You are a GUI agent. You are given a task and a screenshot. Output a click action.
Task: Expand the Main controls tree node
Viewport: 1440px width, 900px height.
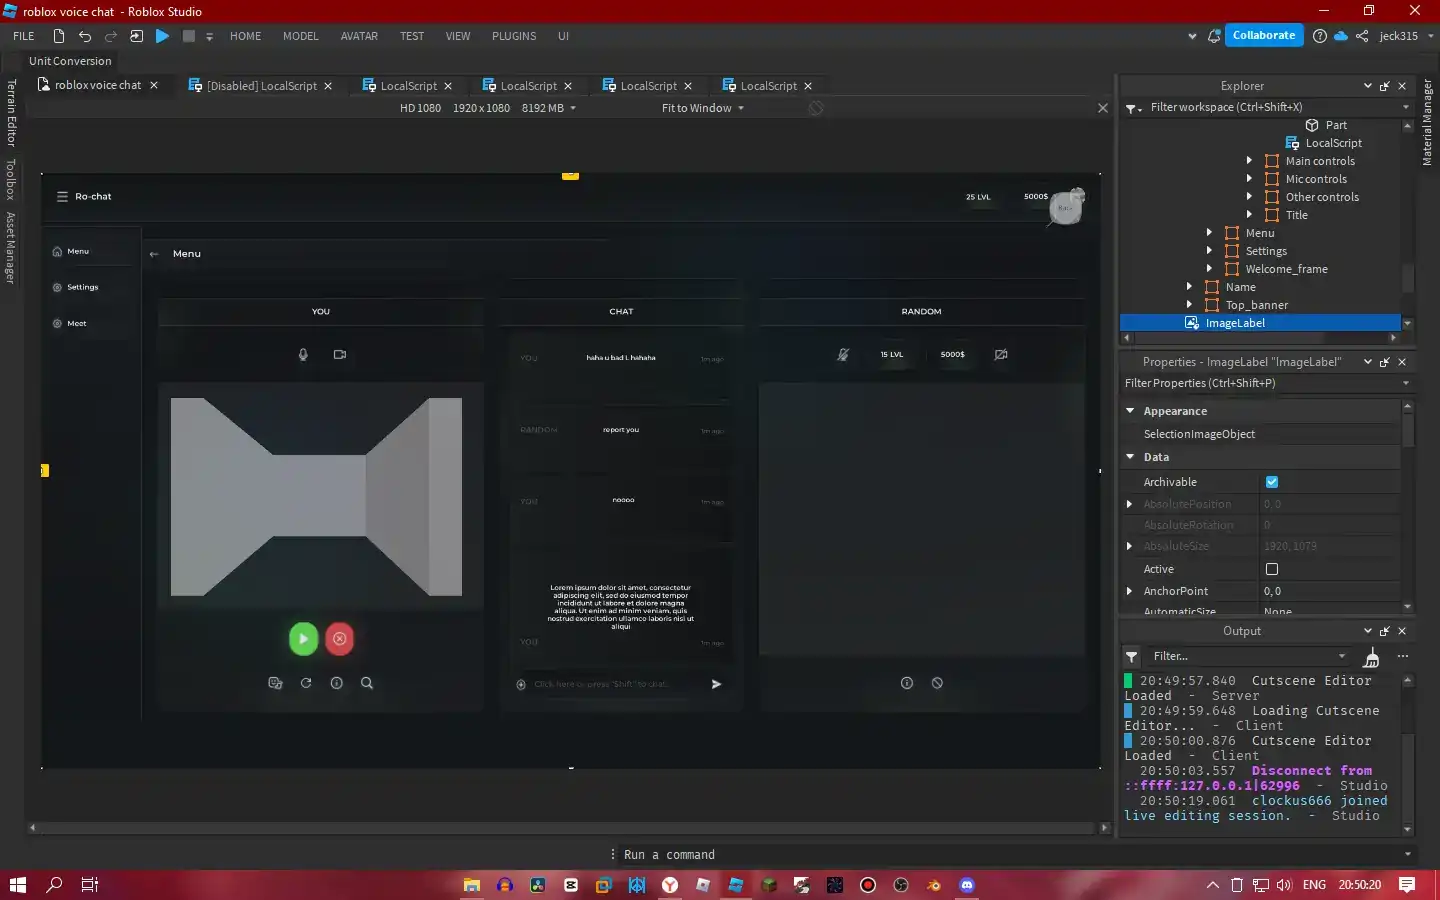[1249, 161]
